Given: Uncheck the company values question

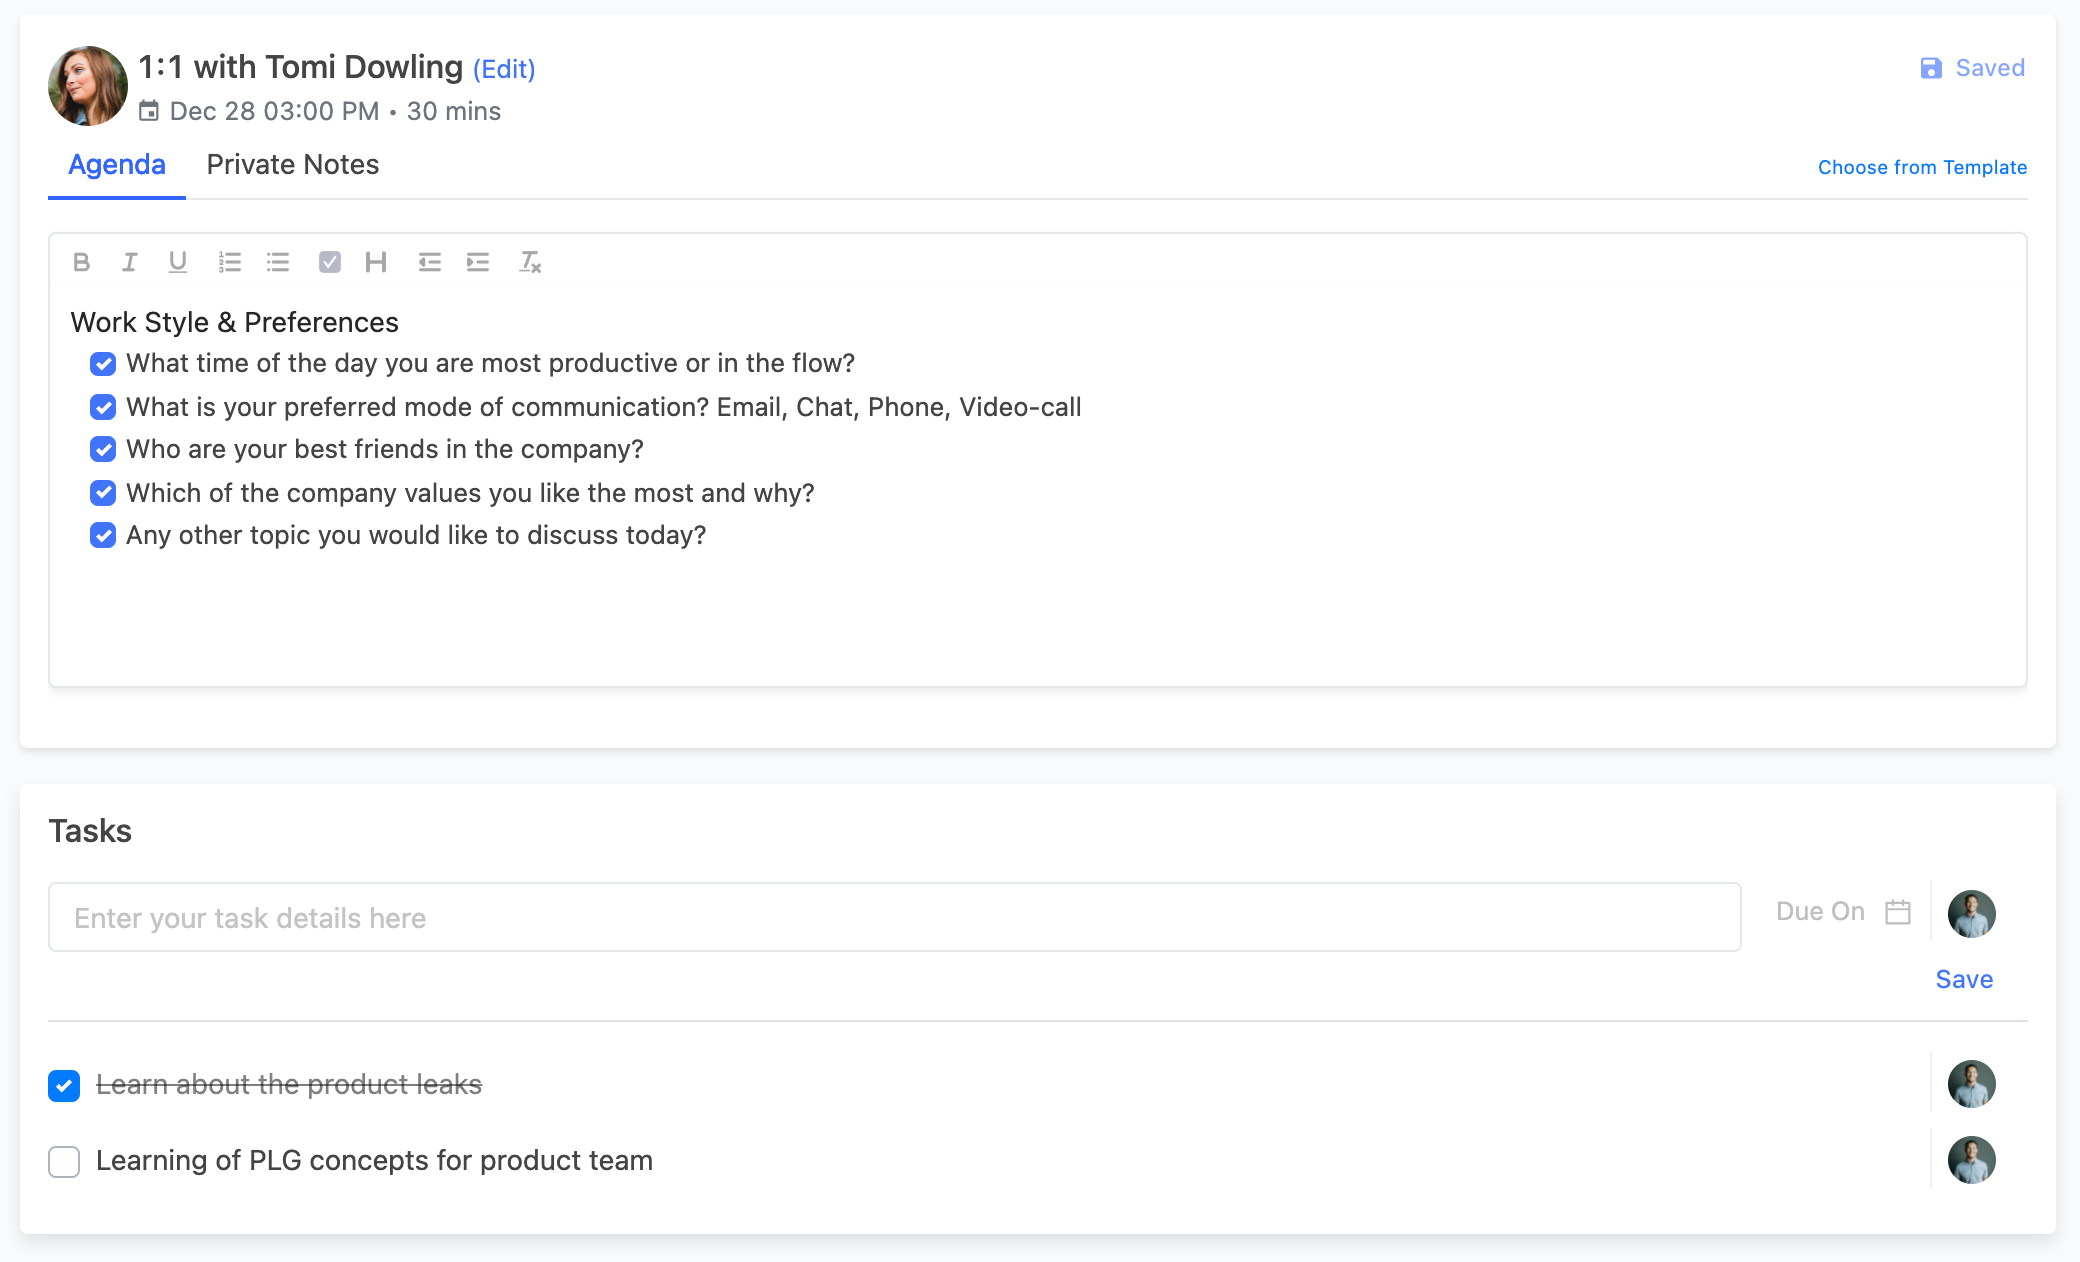Looking at the screenshot, I should pyautogui.click(x=103, y=493).
